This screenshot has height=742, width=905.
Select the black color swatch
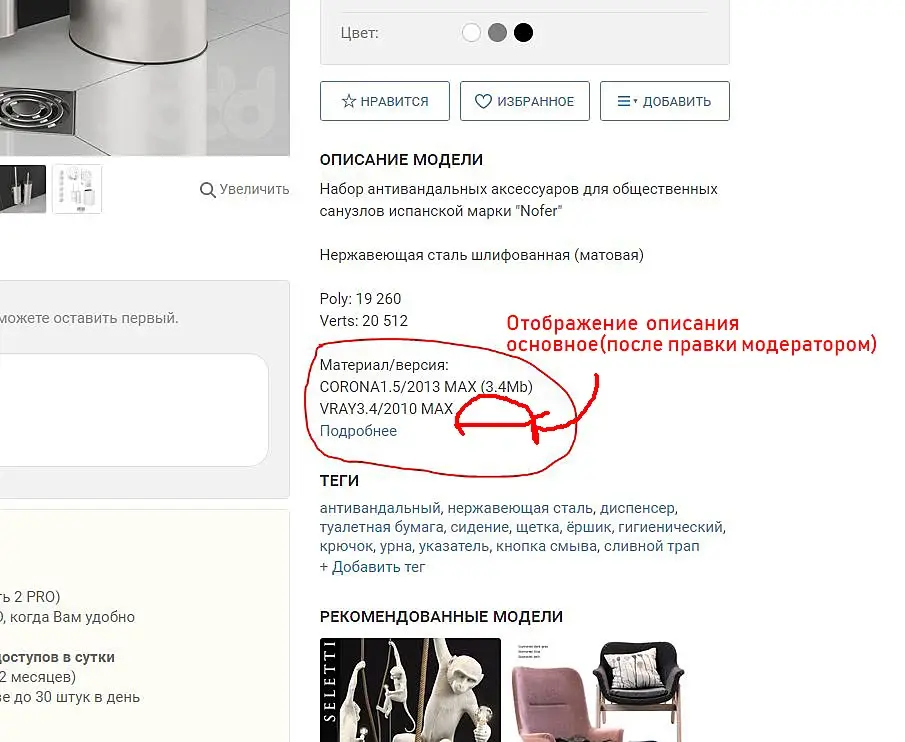coord(523,32)
